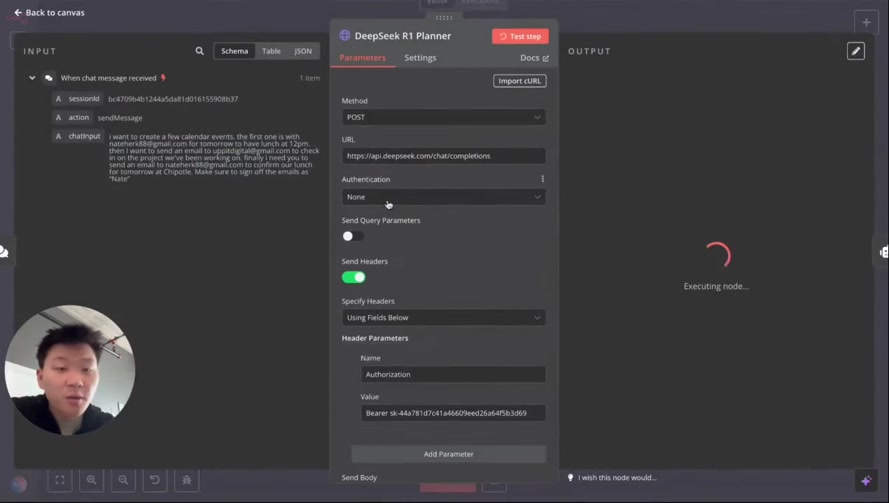This screenshot has height=503, width=889.
Task: Click the fit-to-view icon in canvas toolbar
Action: (60, 480)
